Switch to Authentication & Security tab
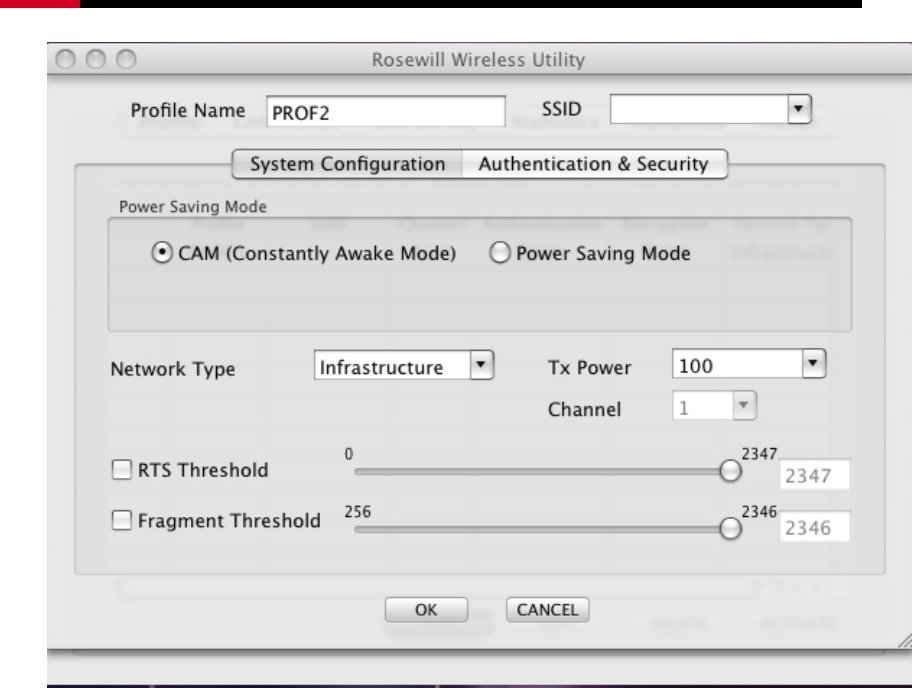 (x=594, y=164)
